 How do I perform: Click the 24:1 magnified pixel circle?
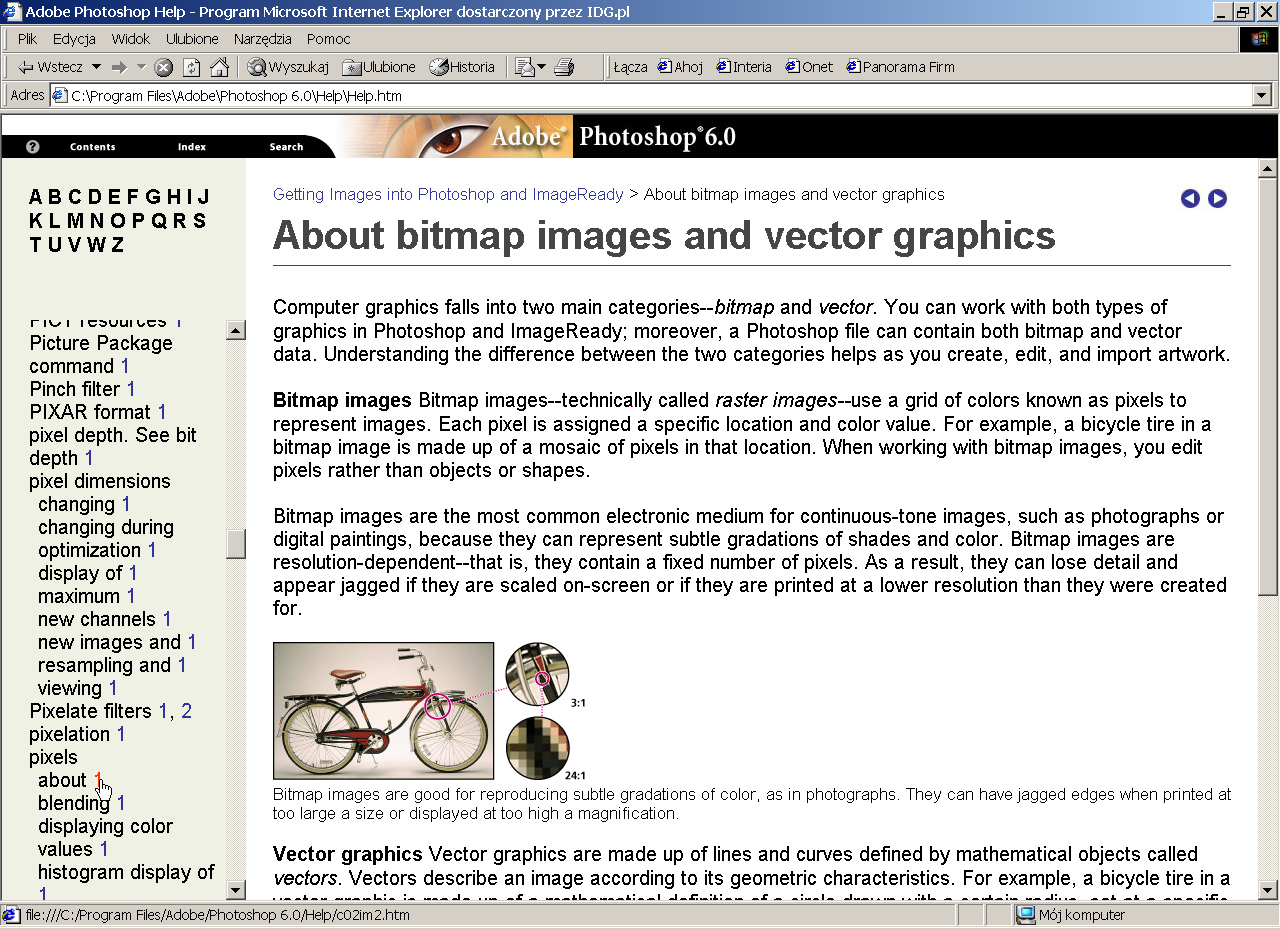click(x=537, y=748)
